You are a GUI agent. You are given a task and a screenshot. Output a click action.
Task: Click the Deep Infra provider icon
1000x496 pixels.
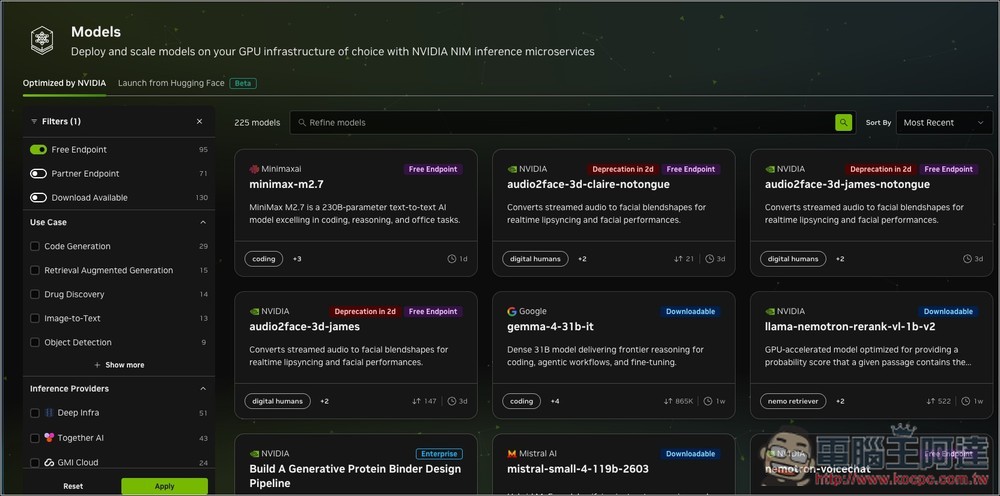[49, 412]
